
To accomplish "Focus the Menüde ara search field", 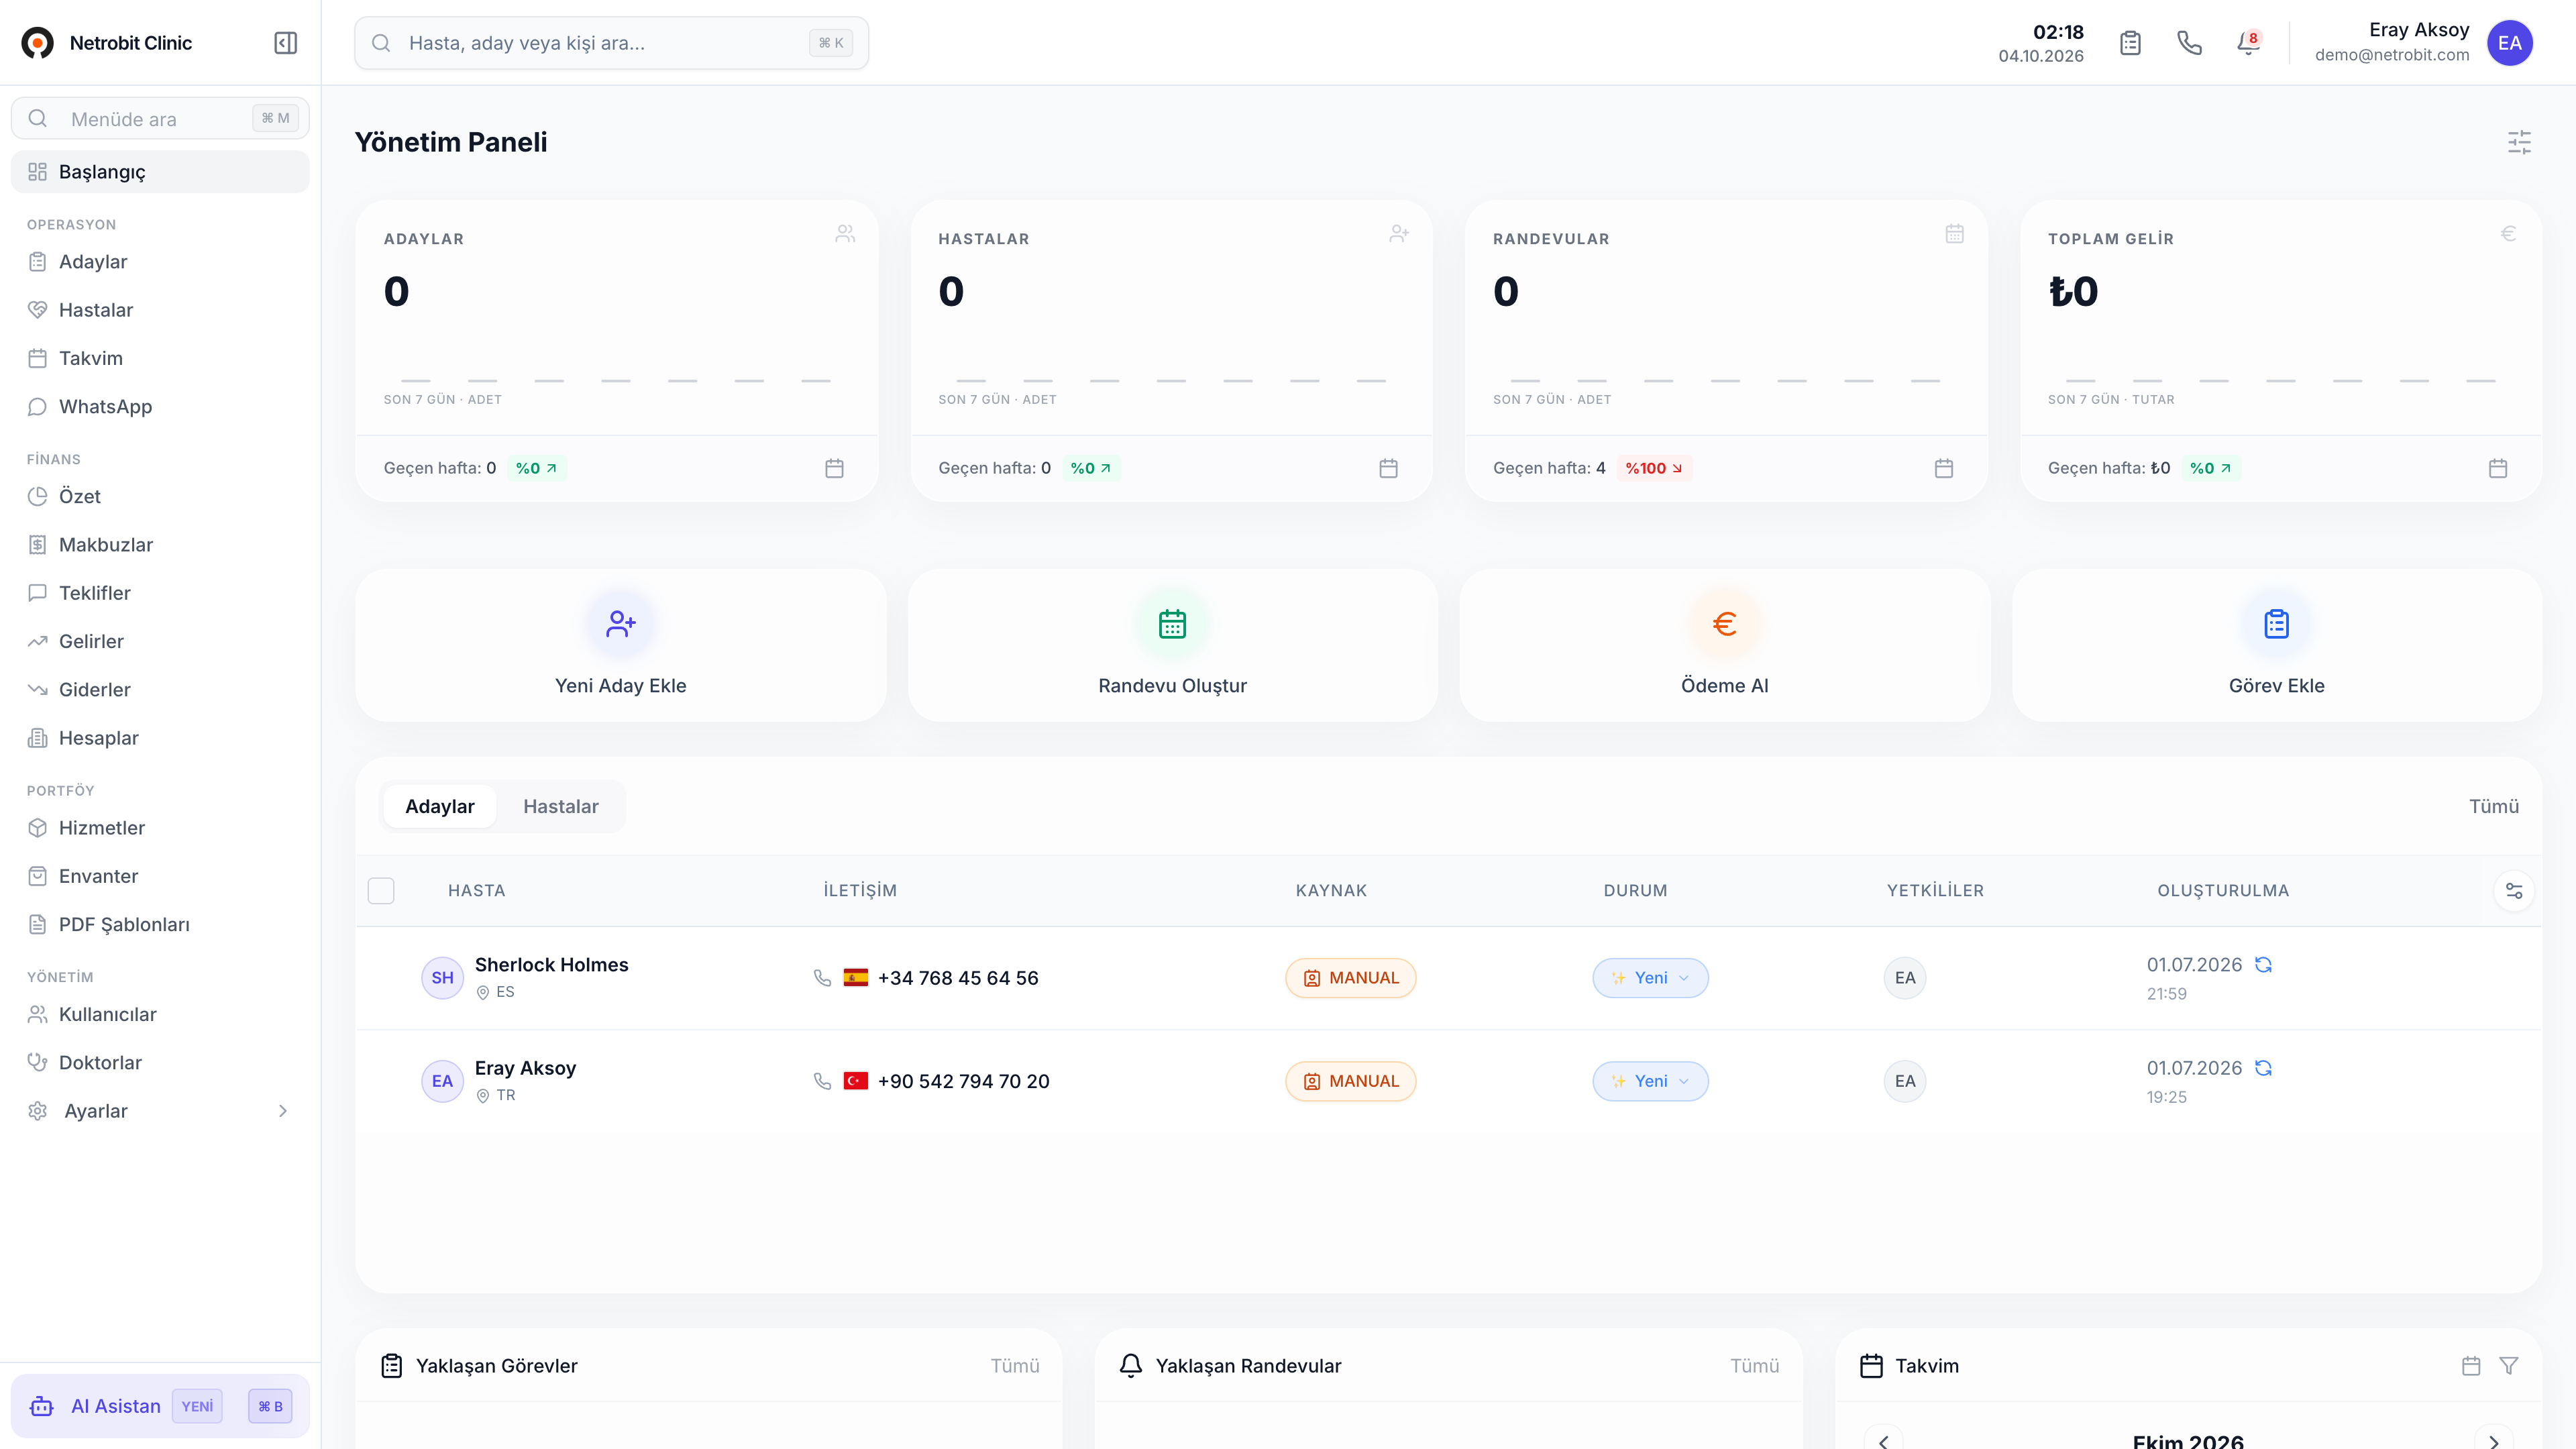I will pyautogui.click(x=160, y=119).
